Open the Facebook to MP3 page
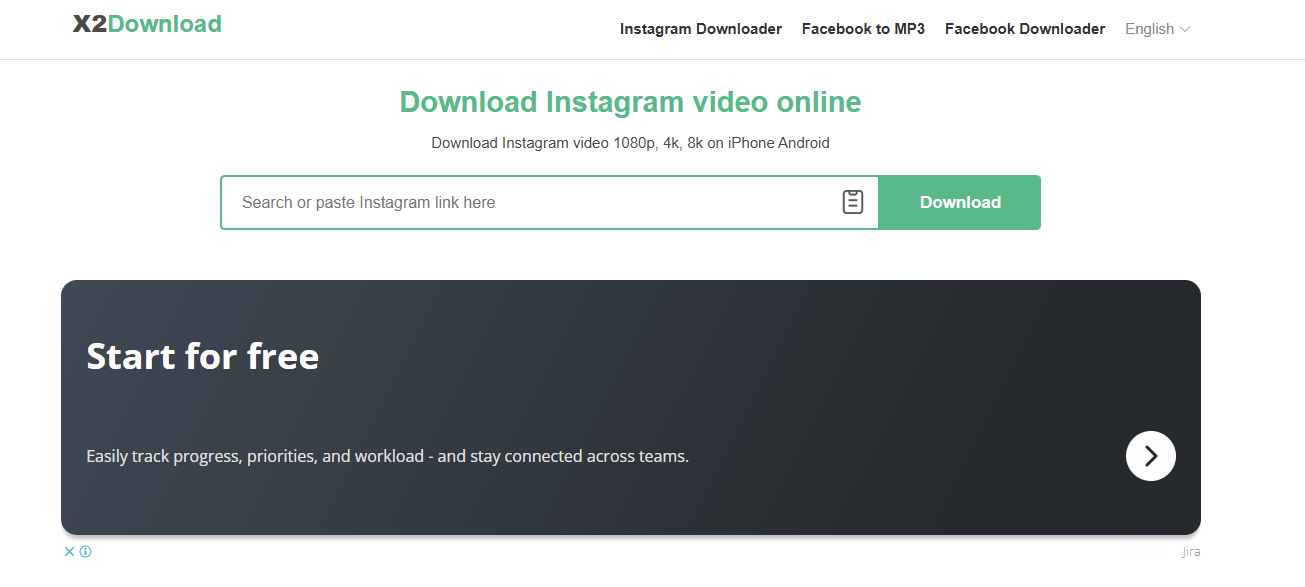Image resolution: width=1305 pixels, height=587 pixels. [863, 29]
